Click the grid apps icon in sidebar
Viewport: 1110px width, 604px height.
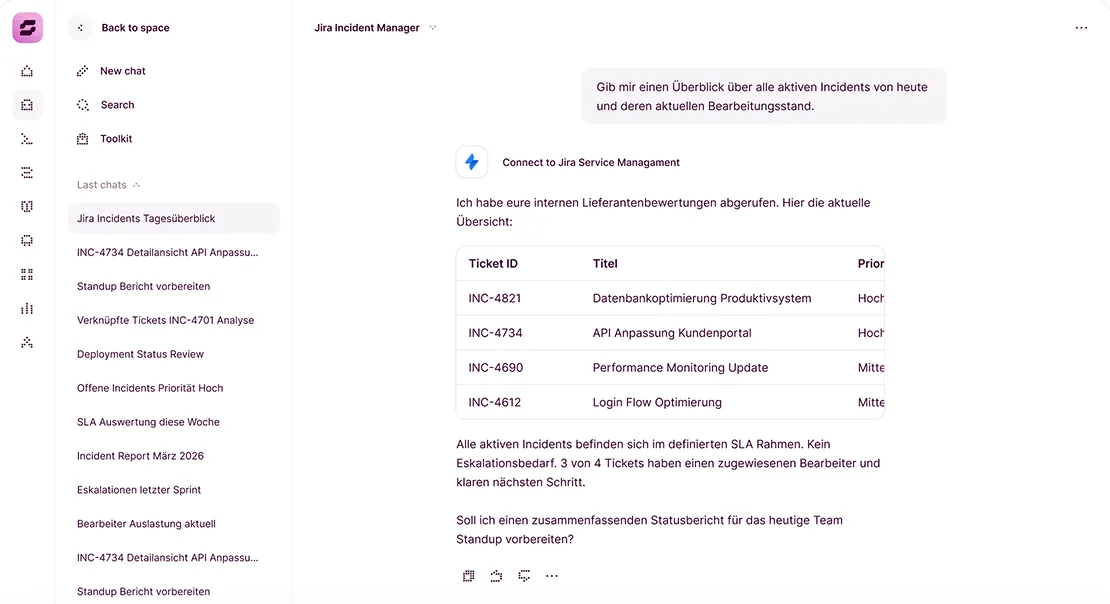27,275
